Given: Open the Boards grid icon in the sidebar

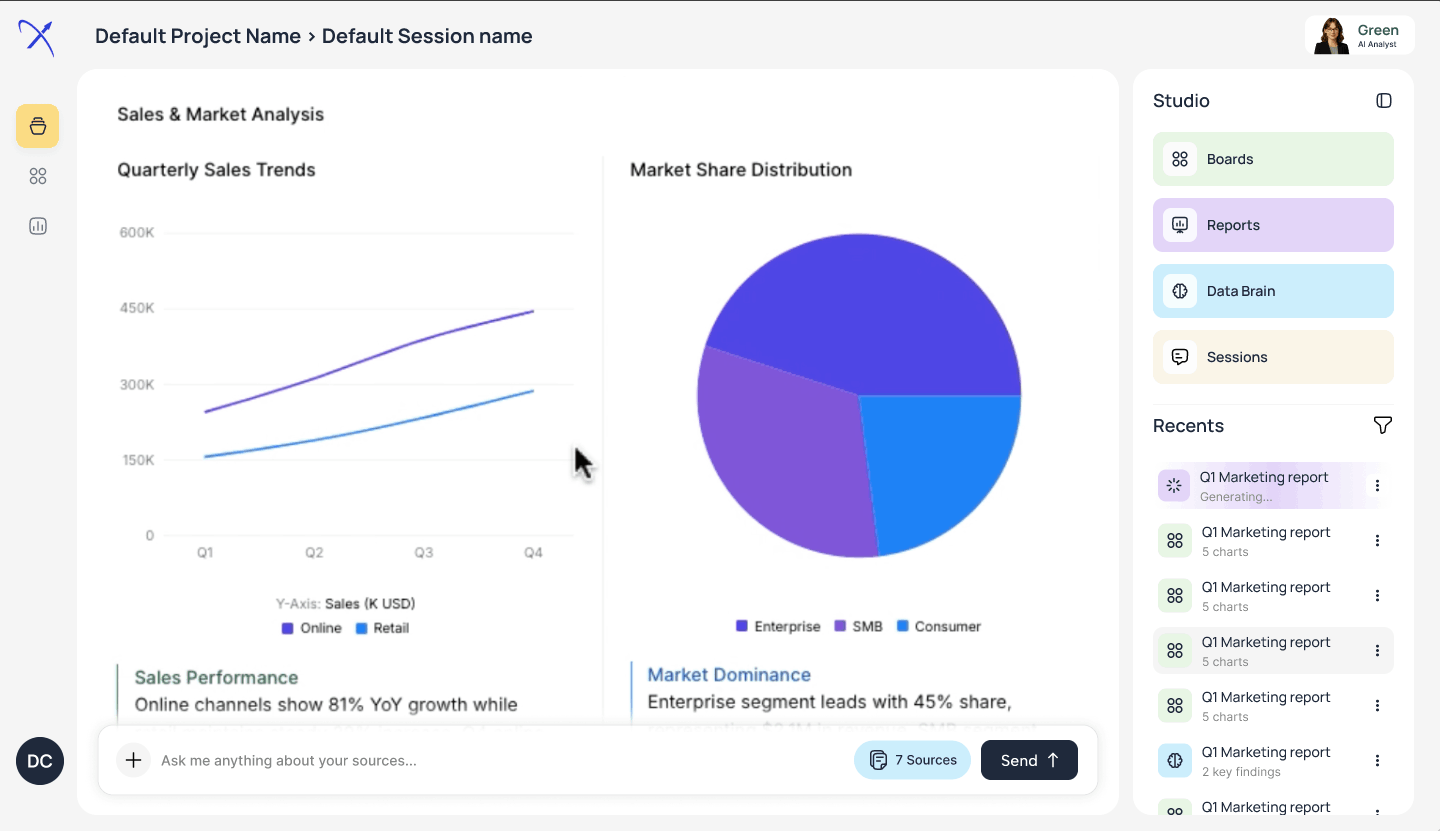Looking at the screenshot, I should (x=37, y=176).
